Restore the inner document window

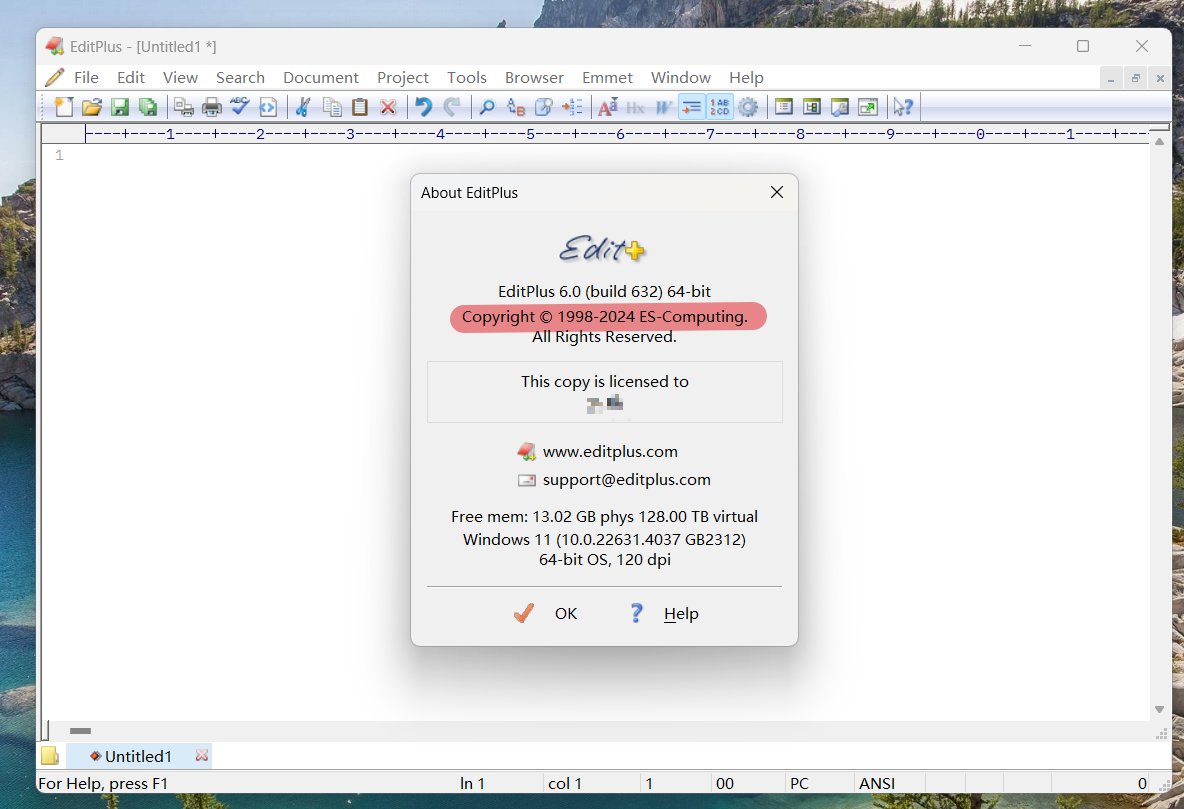[1135, 78]
